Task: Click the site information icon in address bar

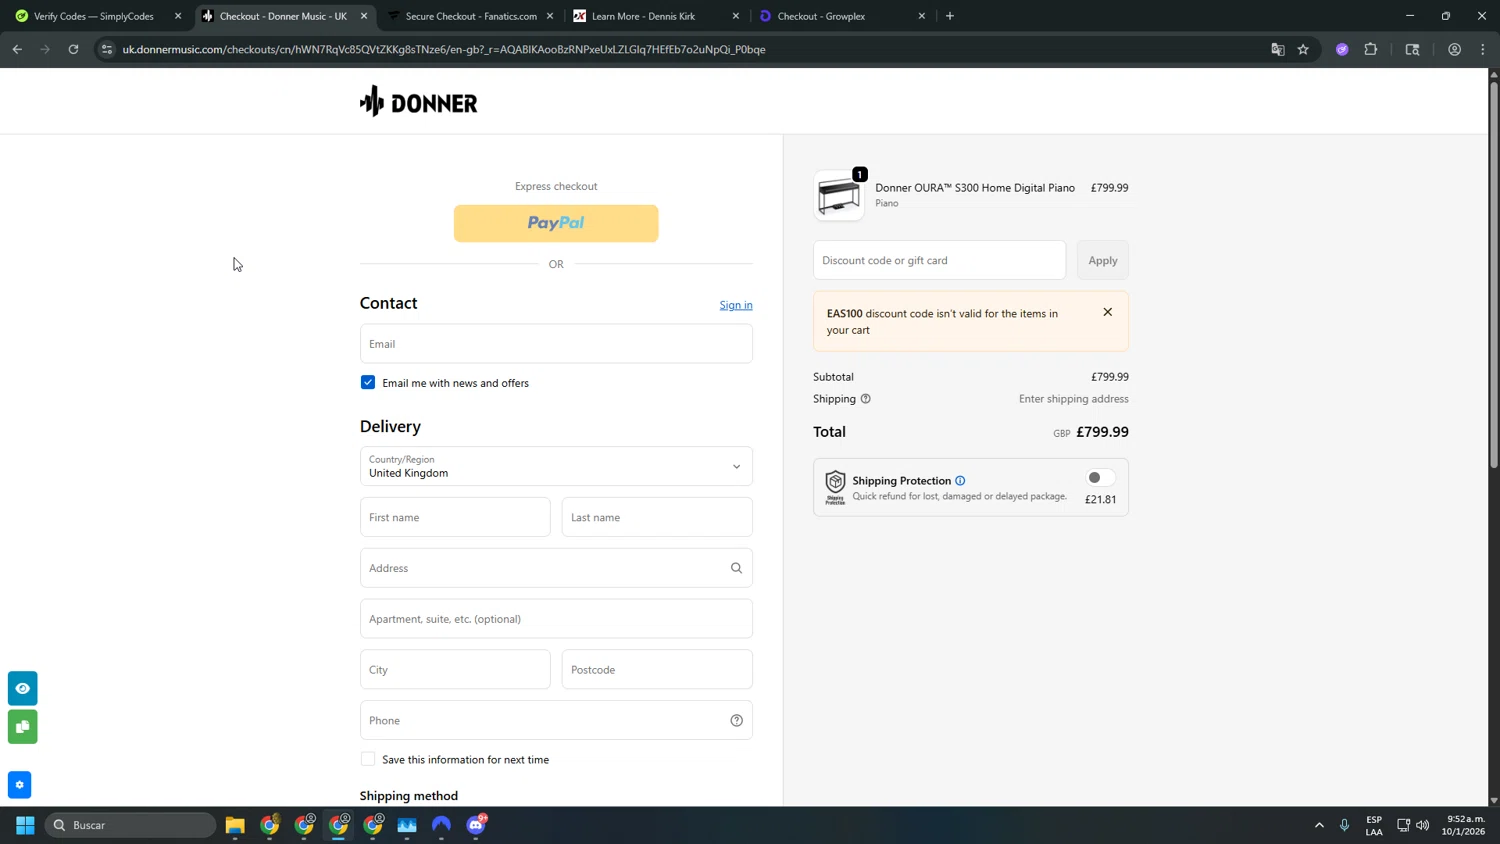Action: [x=107, y=49]
